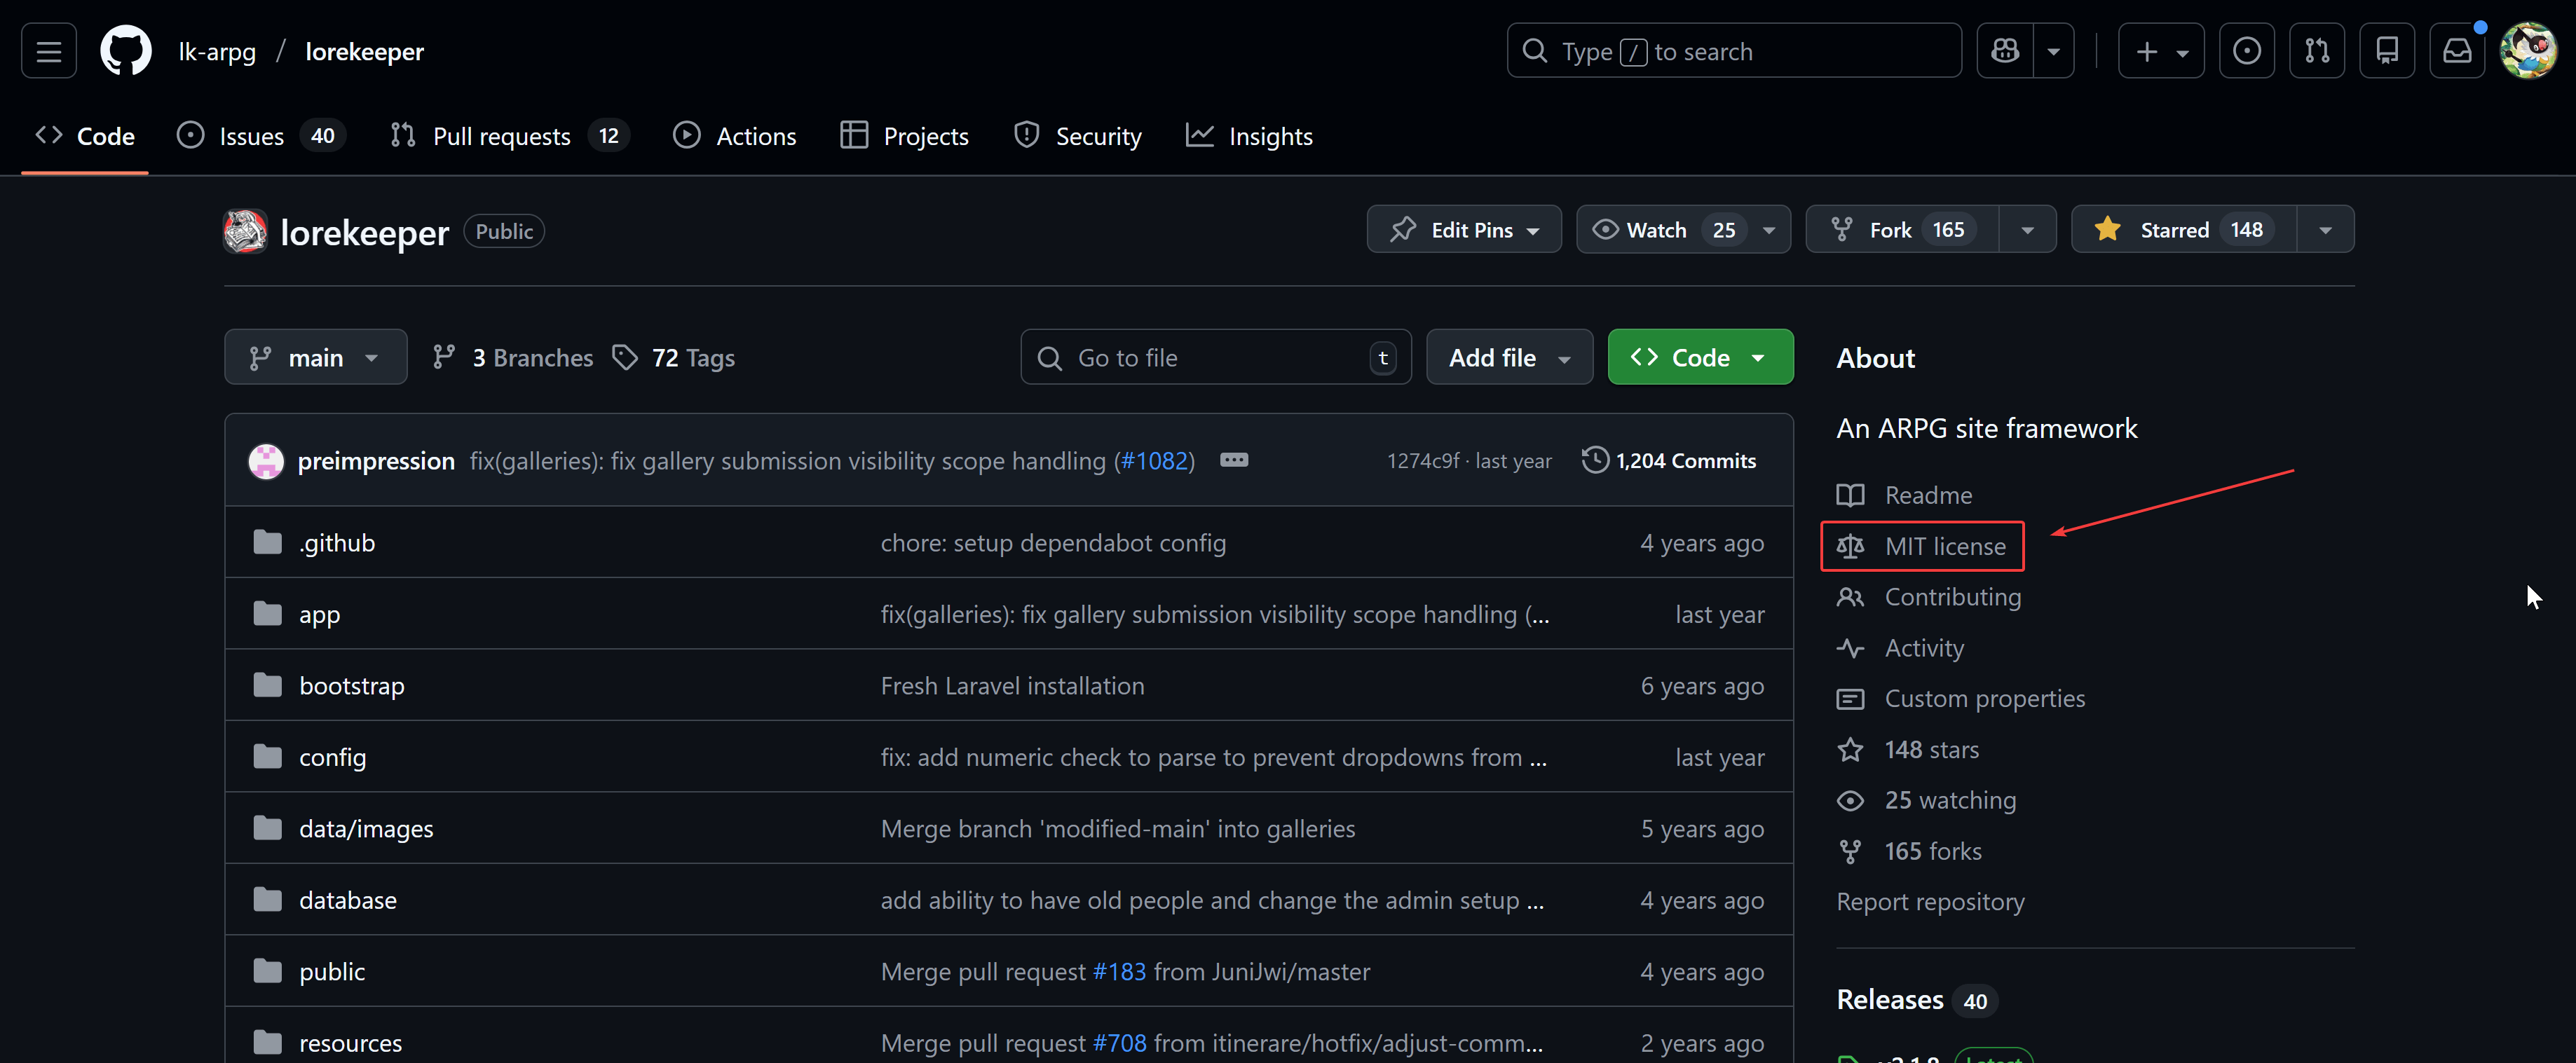Open your profile avatar menu
2576x1063 pixels.
click(2529, 50)
